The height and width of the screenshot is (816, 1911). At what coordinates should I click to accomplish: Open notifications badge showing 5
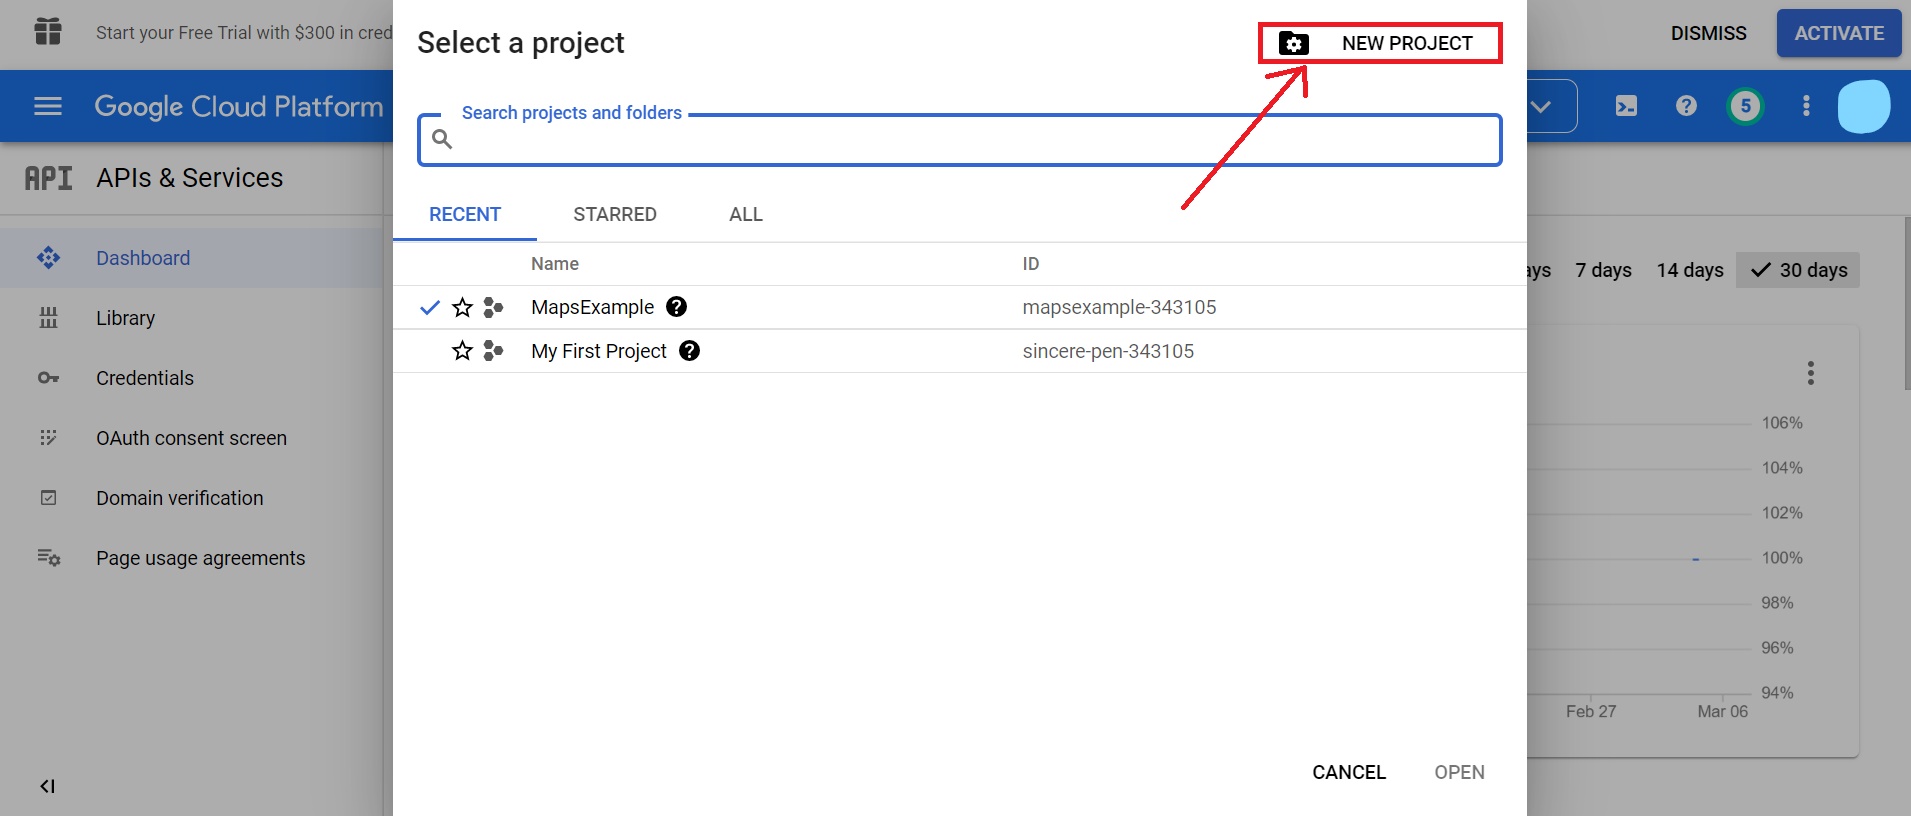tap(1745, 106)
